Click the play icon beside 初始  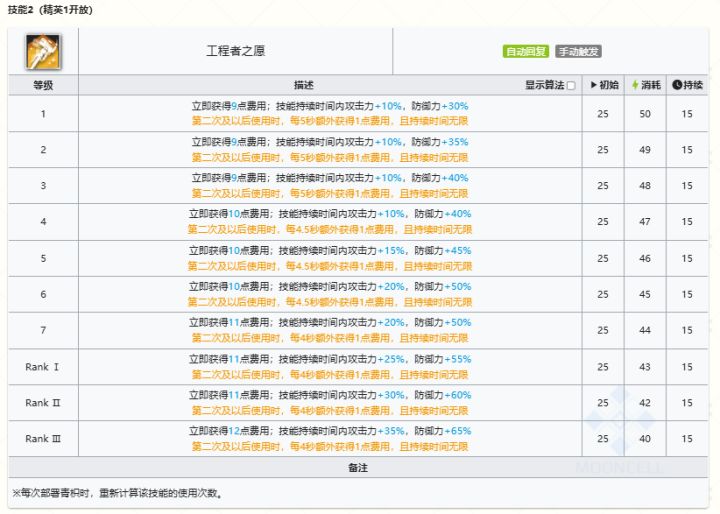point(595,85)
